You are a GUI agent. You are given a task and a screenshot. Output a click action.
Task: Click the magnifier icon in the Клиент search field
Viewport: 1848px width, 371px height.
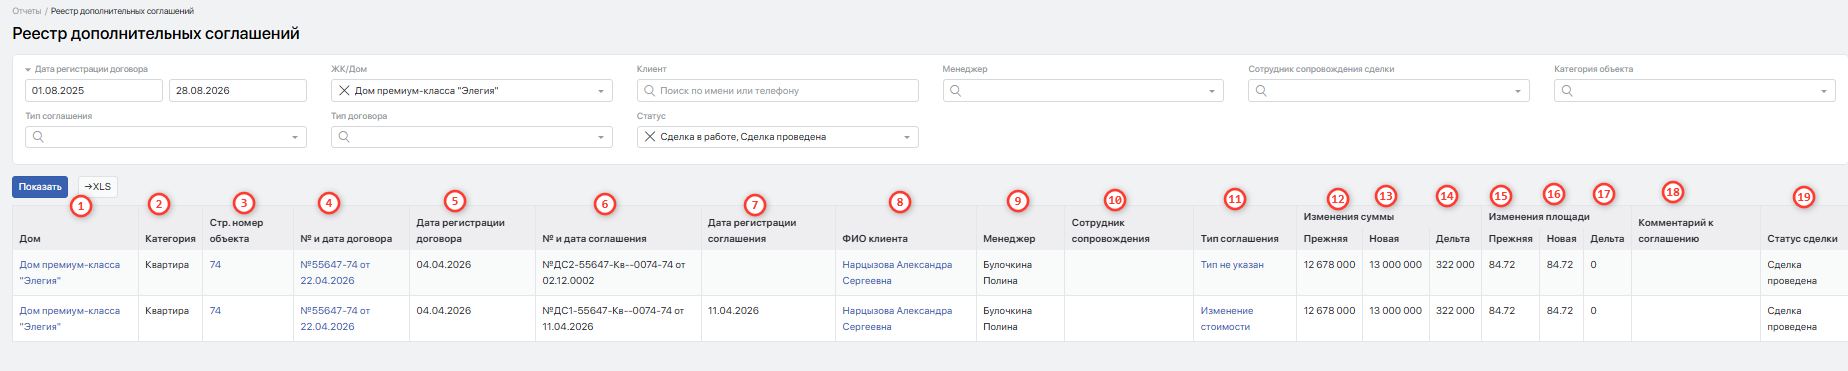coord(649,91)
